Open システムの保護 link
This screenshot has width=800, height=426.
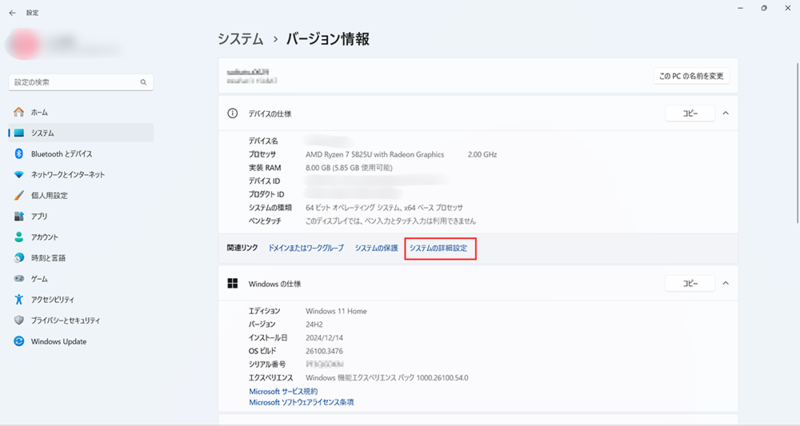tap(376, 248)
